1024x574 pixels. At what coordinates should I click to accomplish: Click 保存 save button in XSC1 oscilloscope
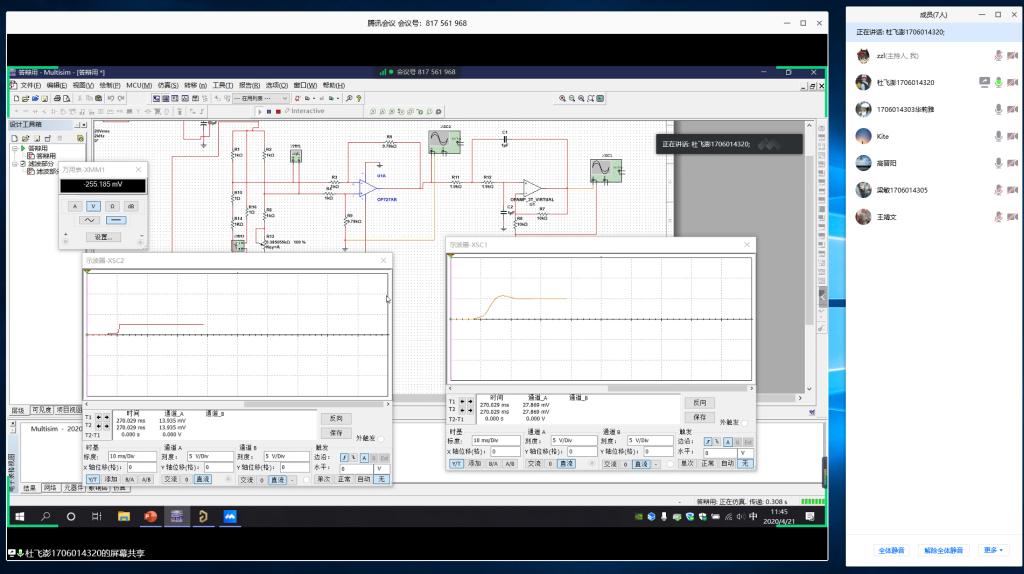699,417
